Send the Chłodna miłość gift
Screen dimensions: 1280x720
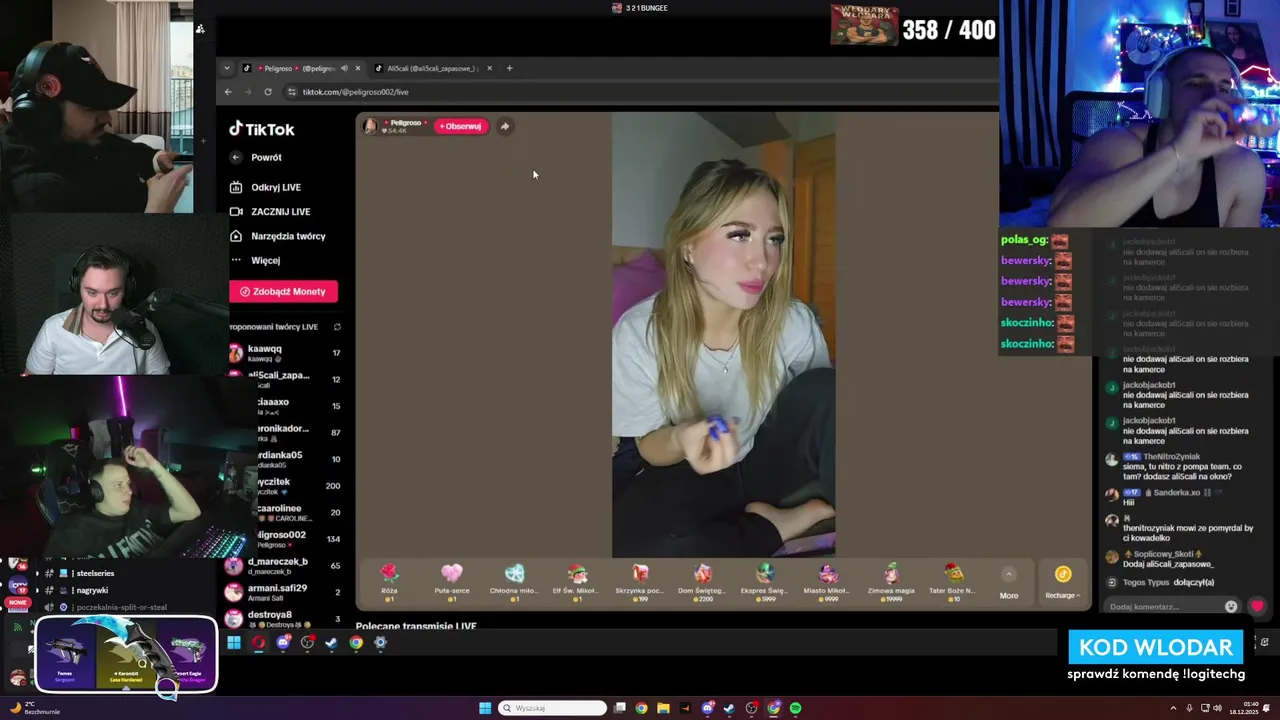pyautogui.click(x=514, y=581)
